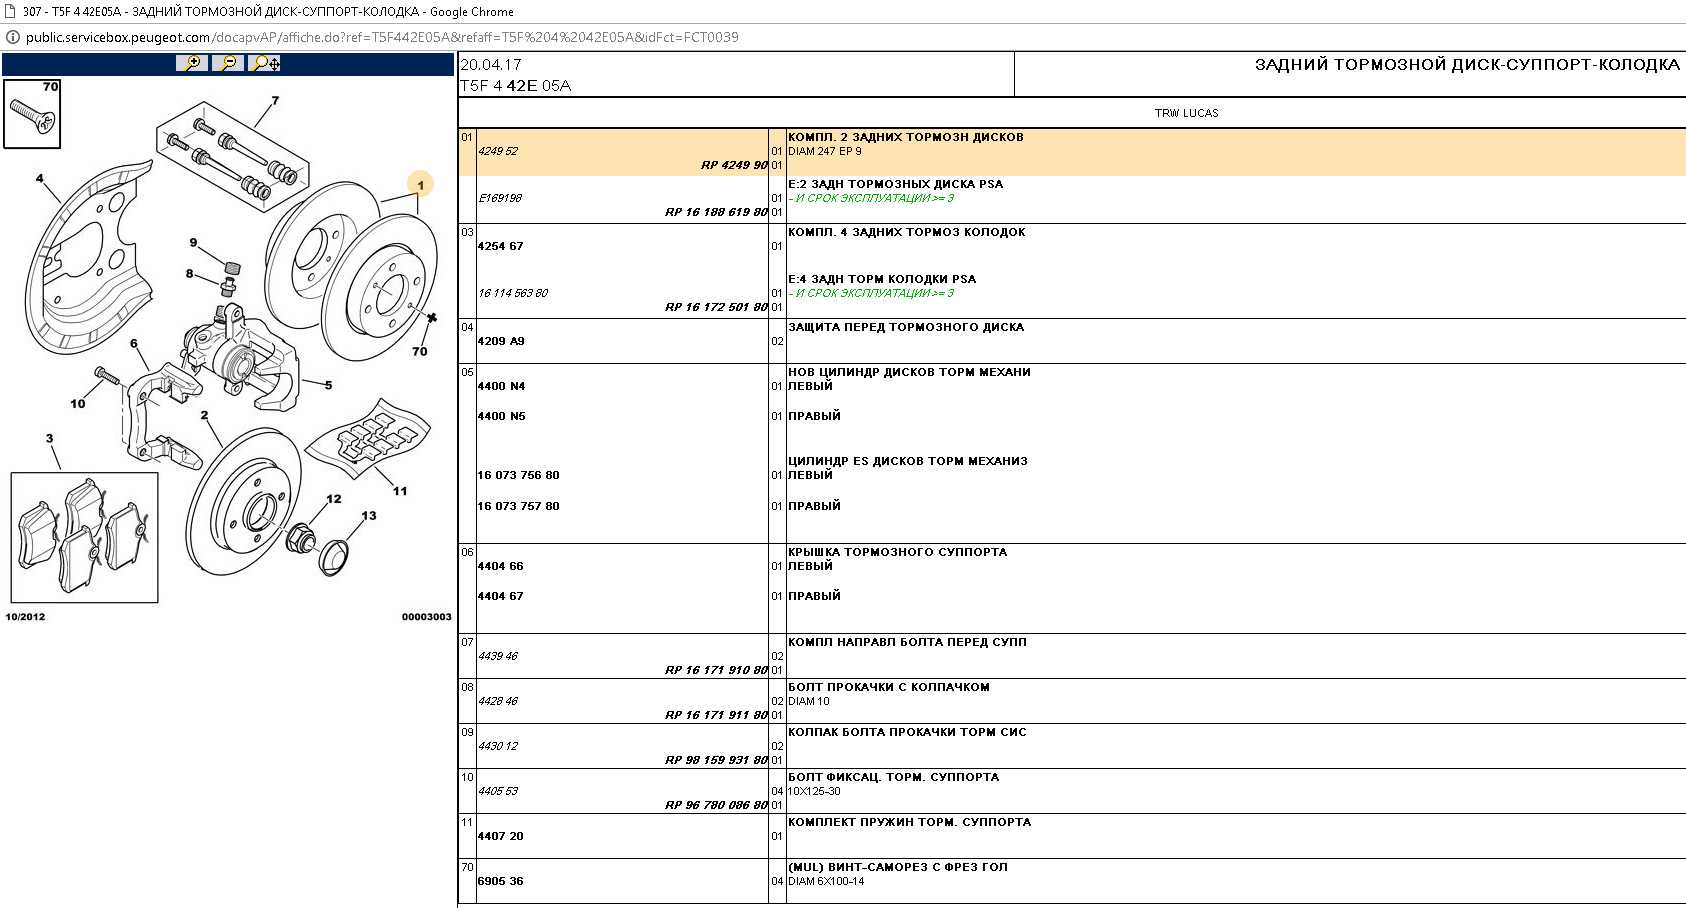The image size is (1686, 908).
Task: Zoom out of the parts diagram
Action: [228, 63]
